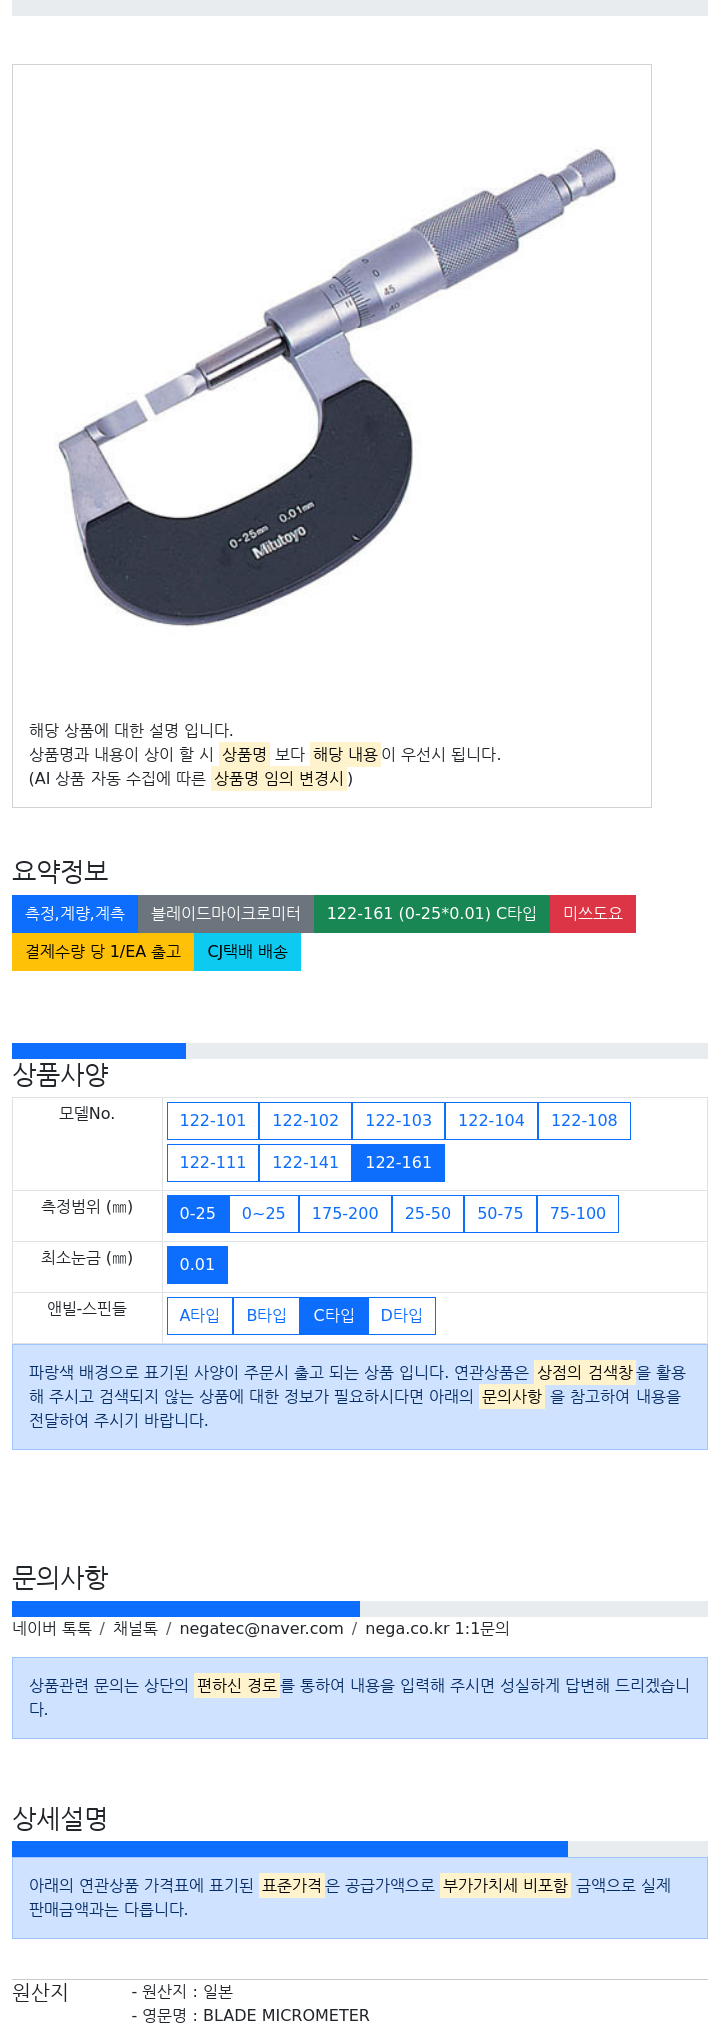Choose anvil-spindle B타입
720x2028 pixels.
tap(267, 1316)
